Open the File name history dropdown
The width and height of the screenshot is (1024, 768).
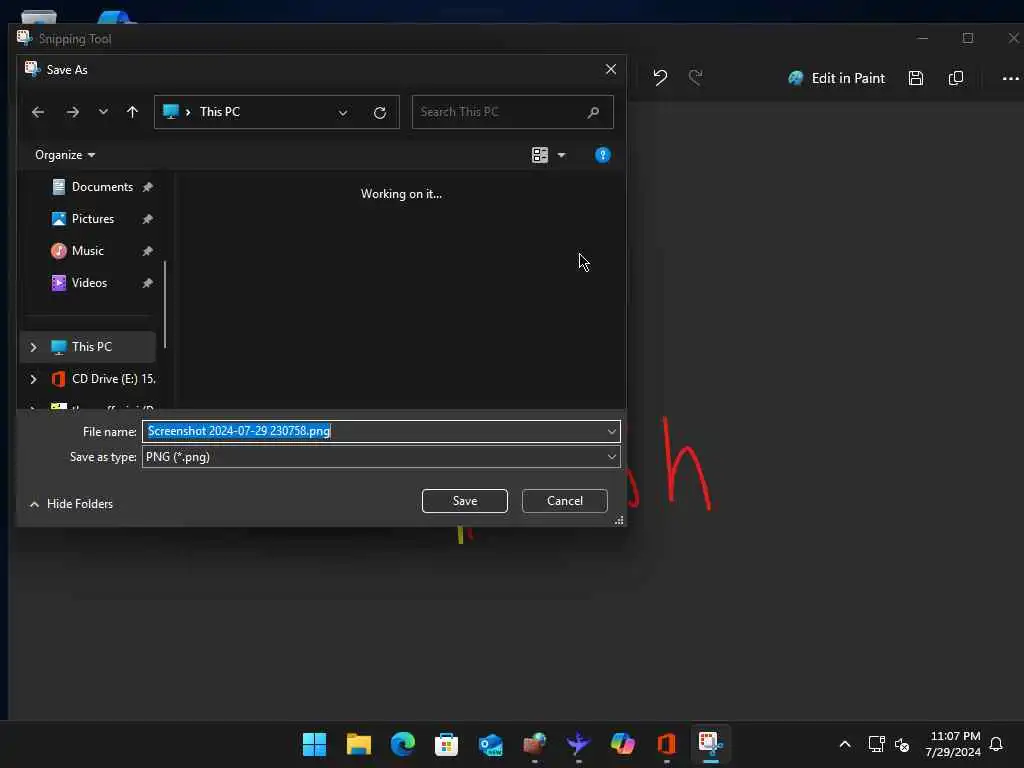pos(612,432)
